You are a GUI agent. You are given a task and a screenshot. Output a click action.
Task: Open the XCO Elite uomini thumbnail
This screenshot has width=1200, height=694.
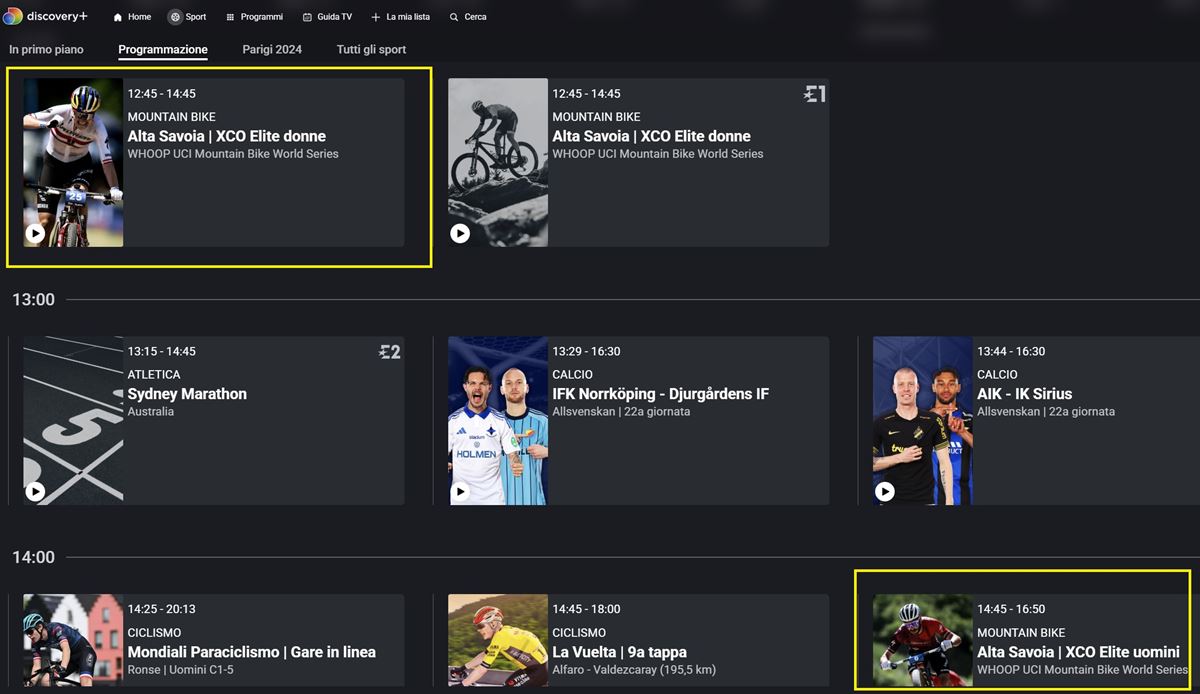click(923, 640)
